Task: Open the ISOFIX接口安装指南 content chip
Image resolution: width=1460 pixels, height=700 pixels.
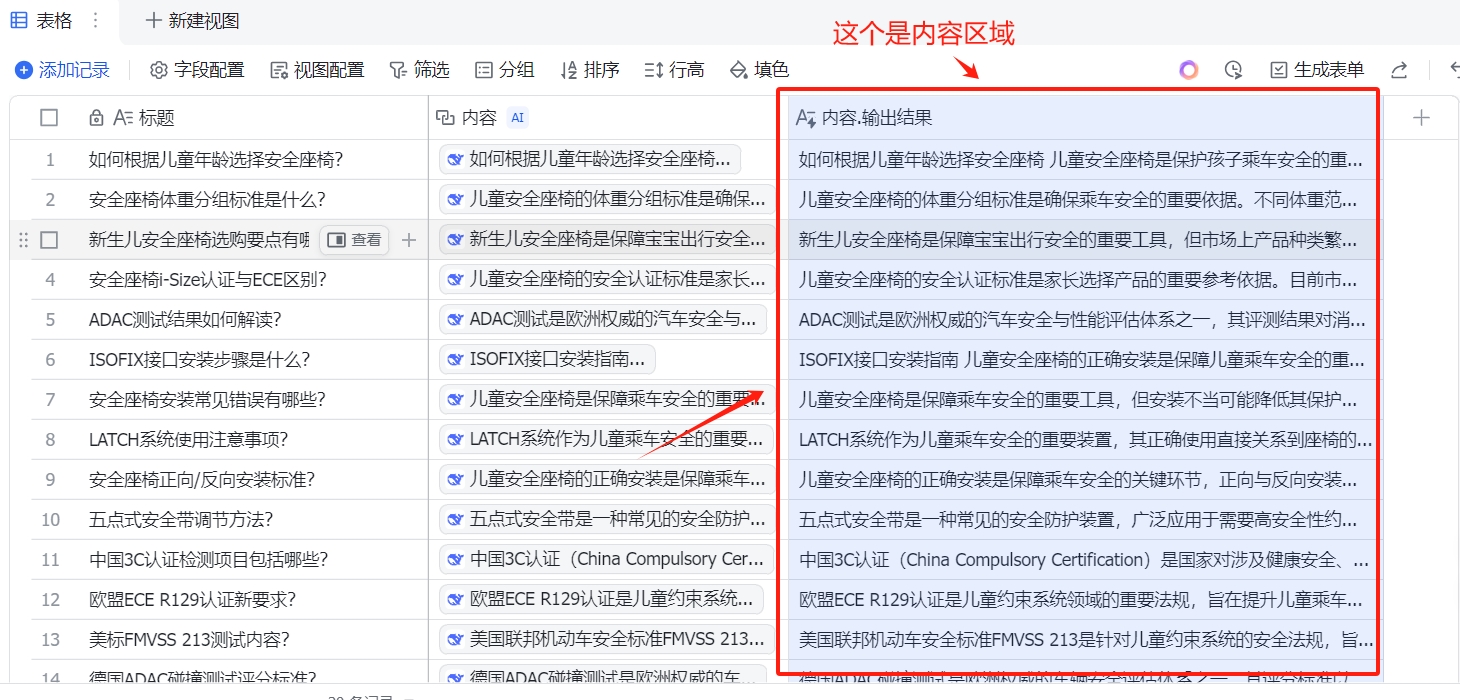Action: (548, 359)
